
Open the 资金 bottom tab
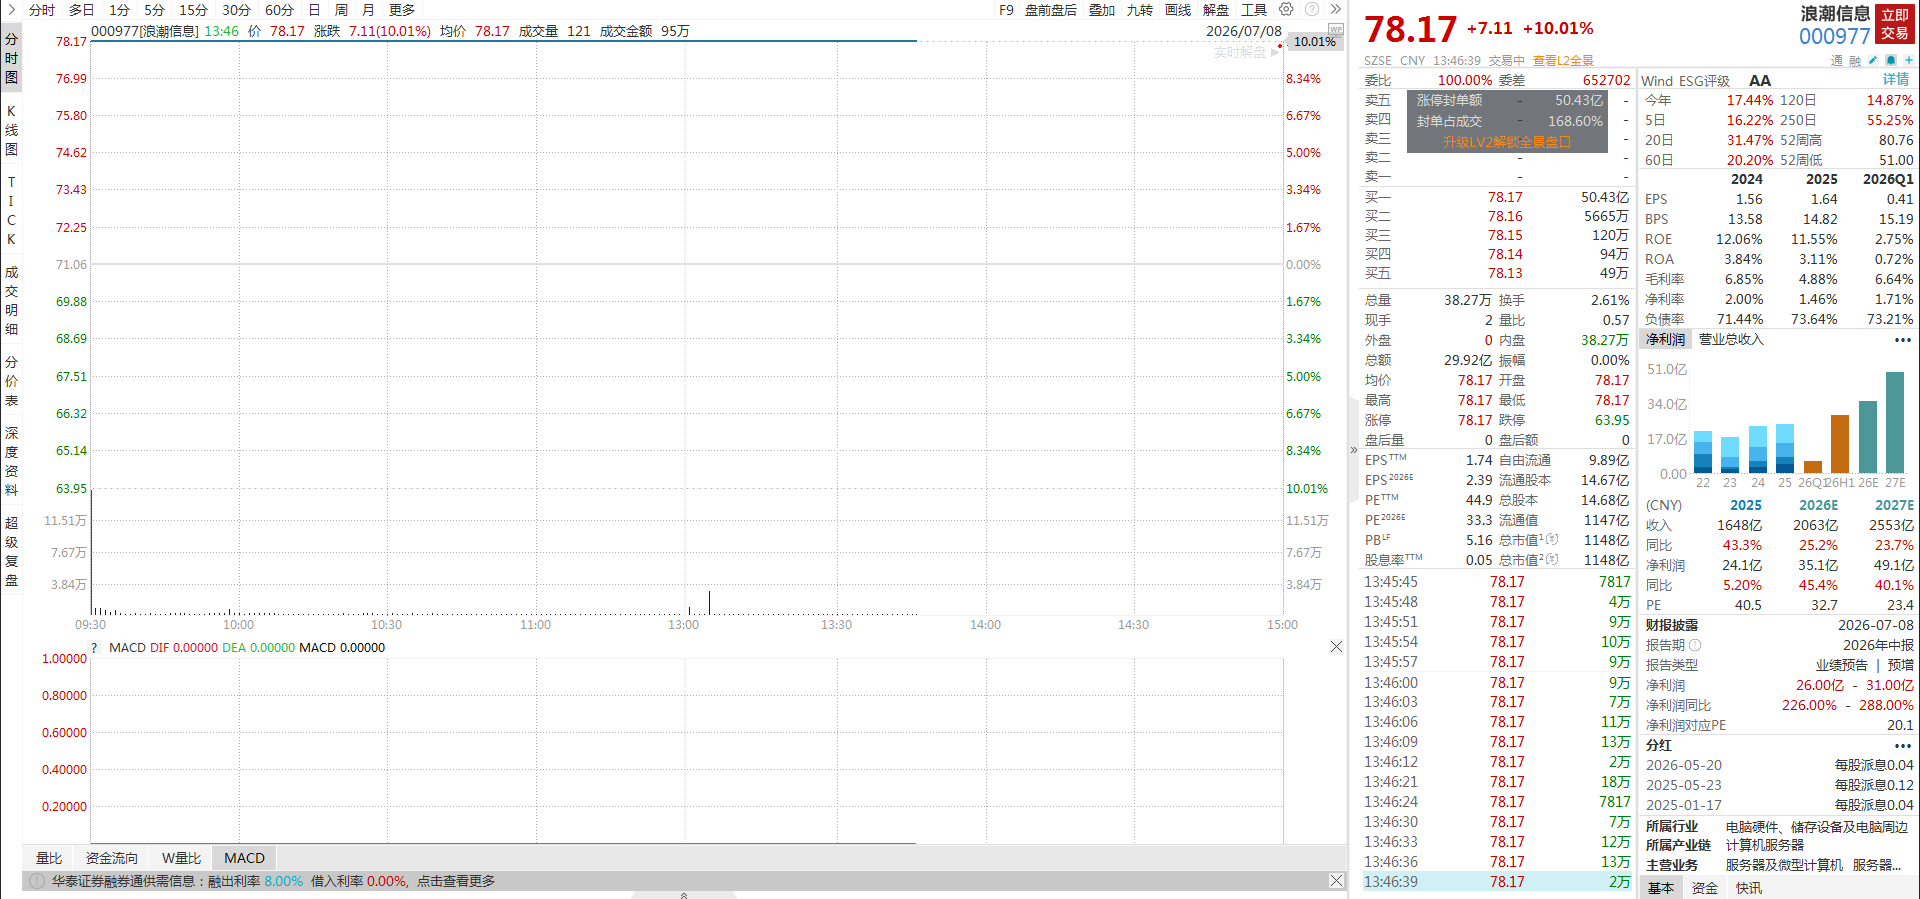click(x=1705, y=888)
